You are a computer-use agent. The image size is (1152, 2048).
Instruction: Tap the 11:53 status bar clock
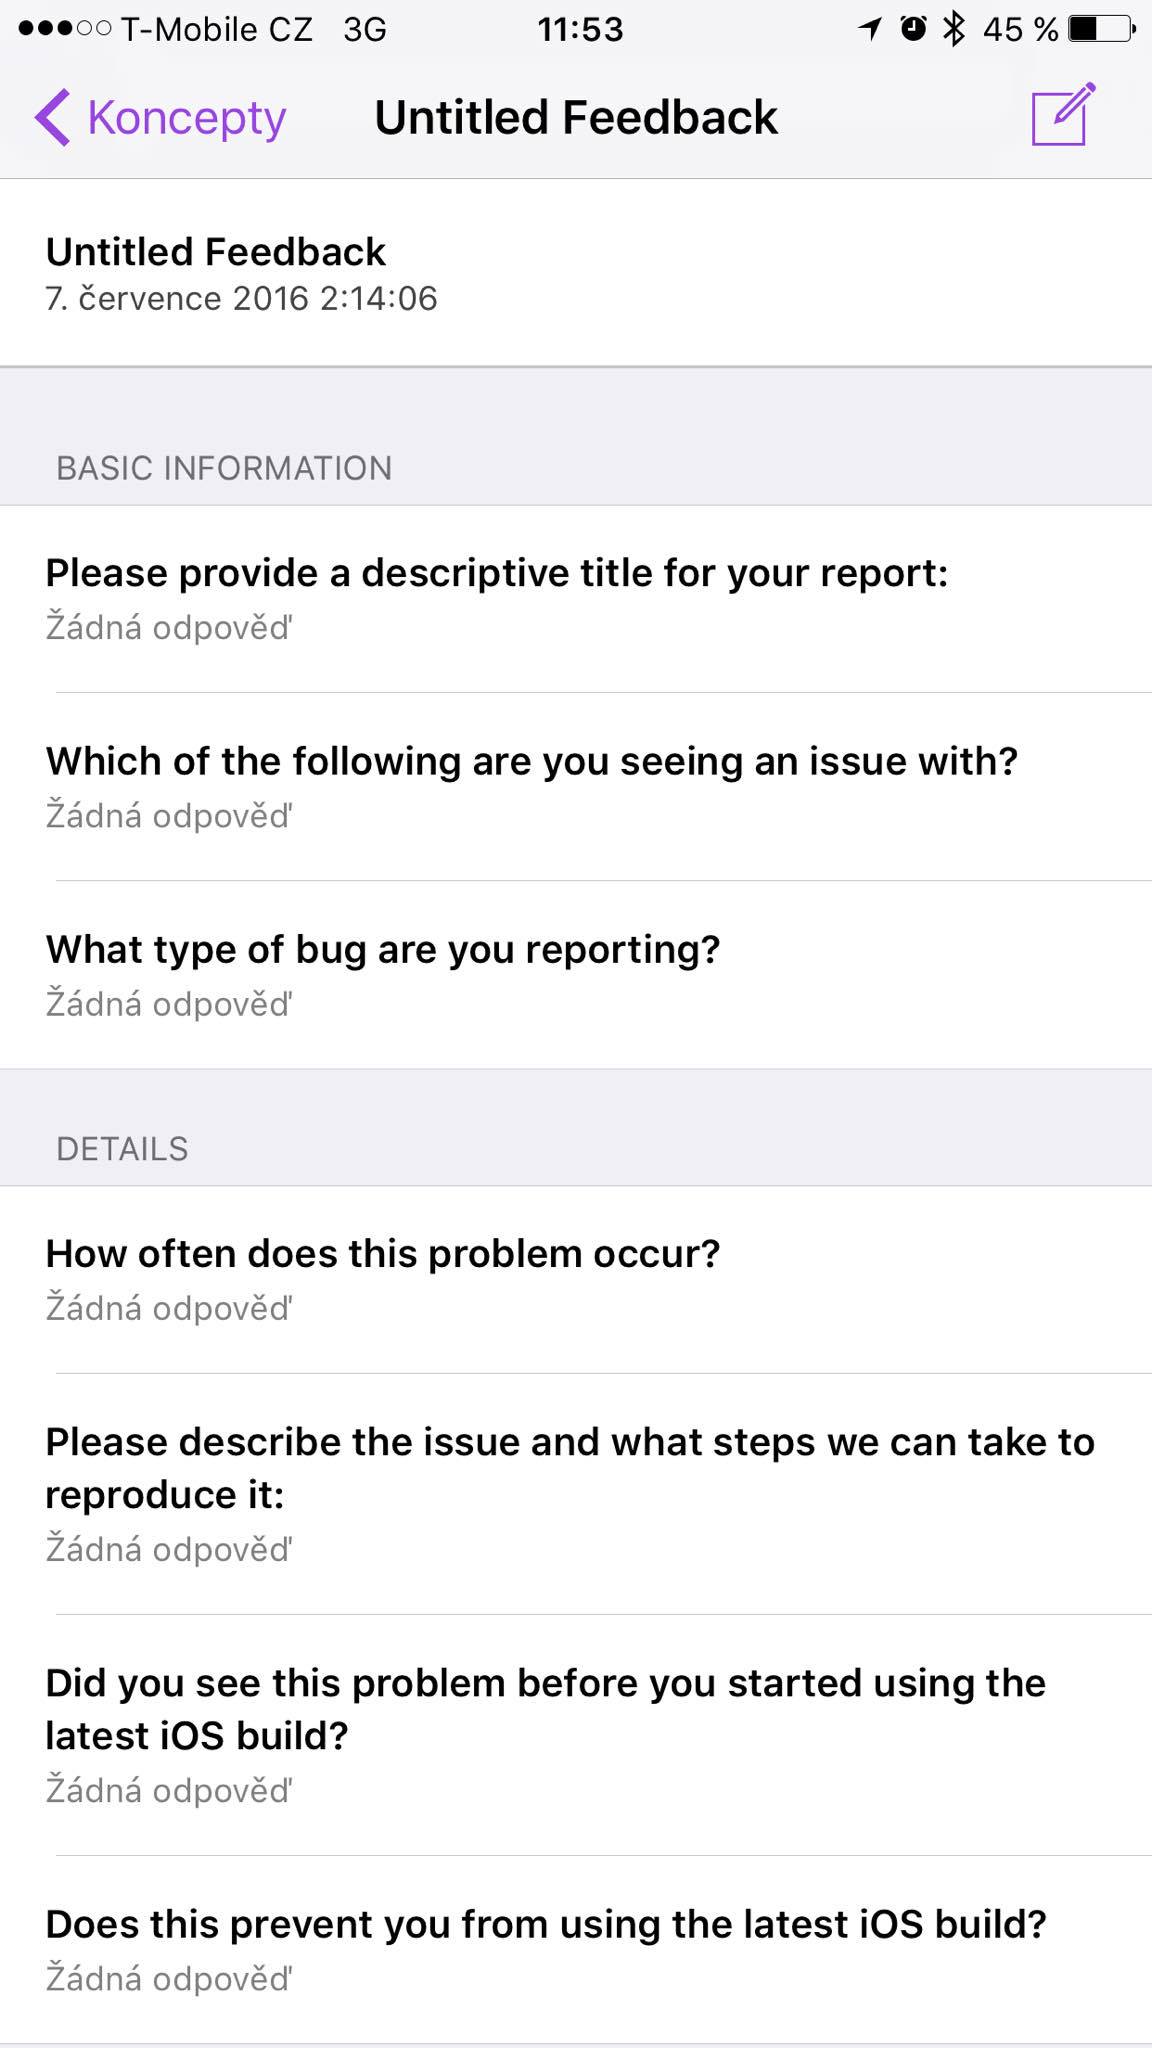(x=580, y=29)
